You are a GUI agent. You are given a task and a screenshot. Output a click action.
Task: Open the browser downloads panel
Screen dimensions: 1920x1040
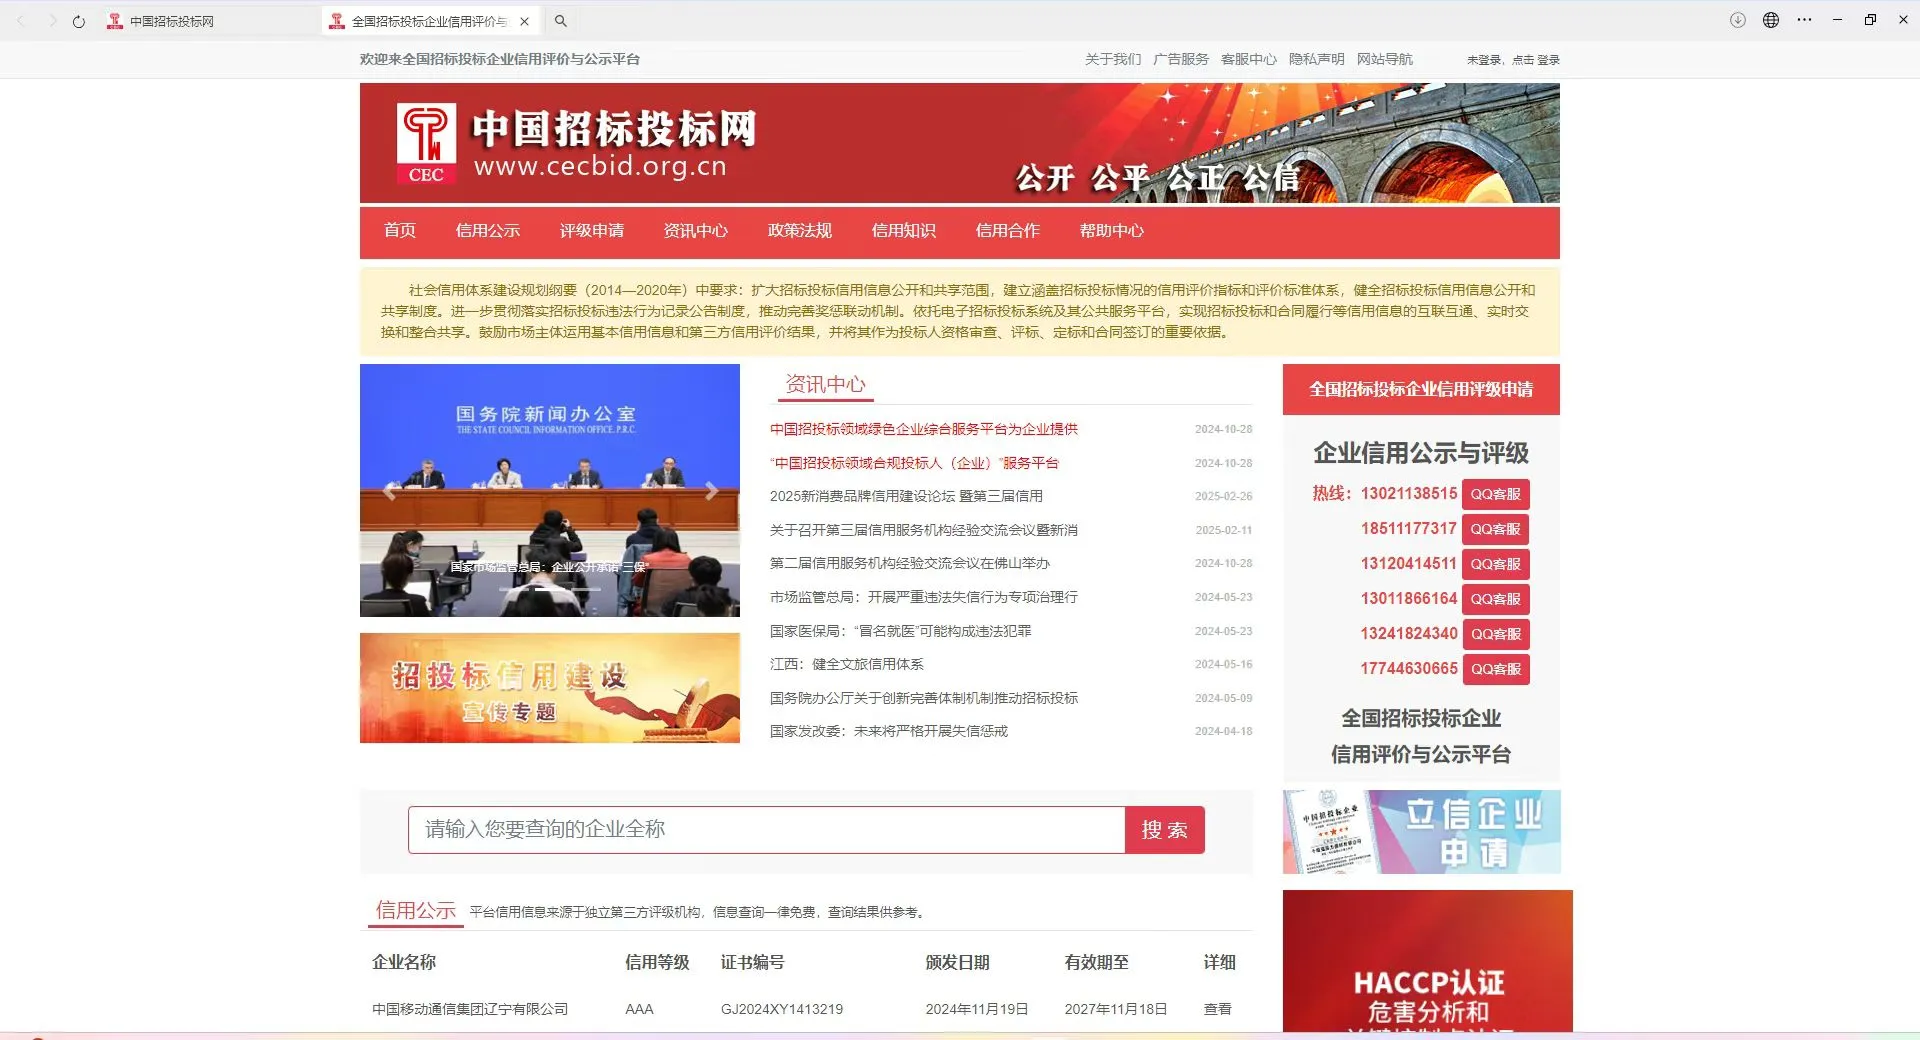1737,20
